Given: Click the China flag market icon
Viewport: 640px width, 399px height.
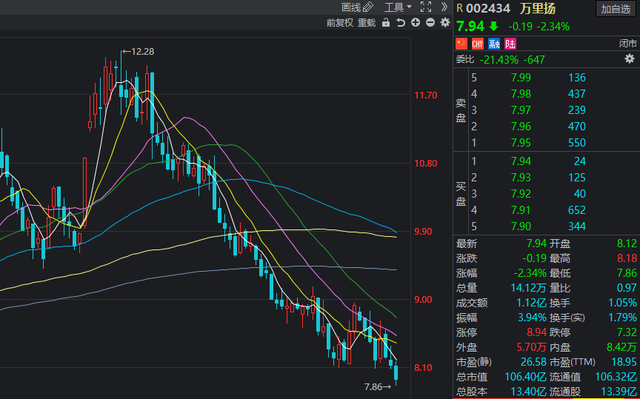Looking at the screenshot, I should tap(461, 43).
